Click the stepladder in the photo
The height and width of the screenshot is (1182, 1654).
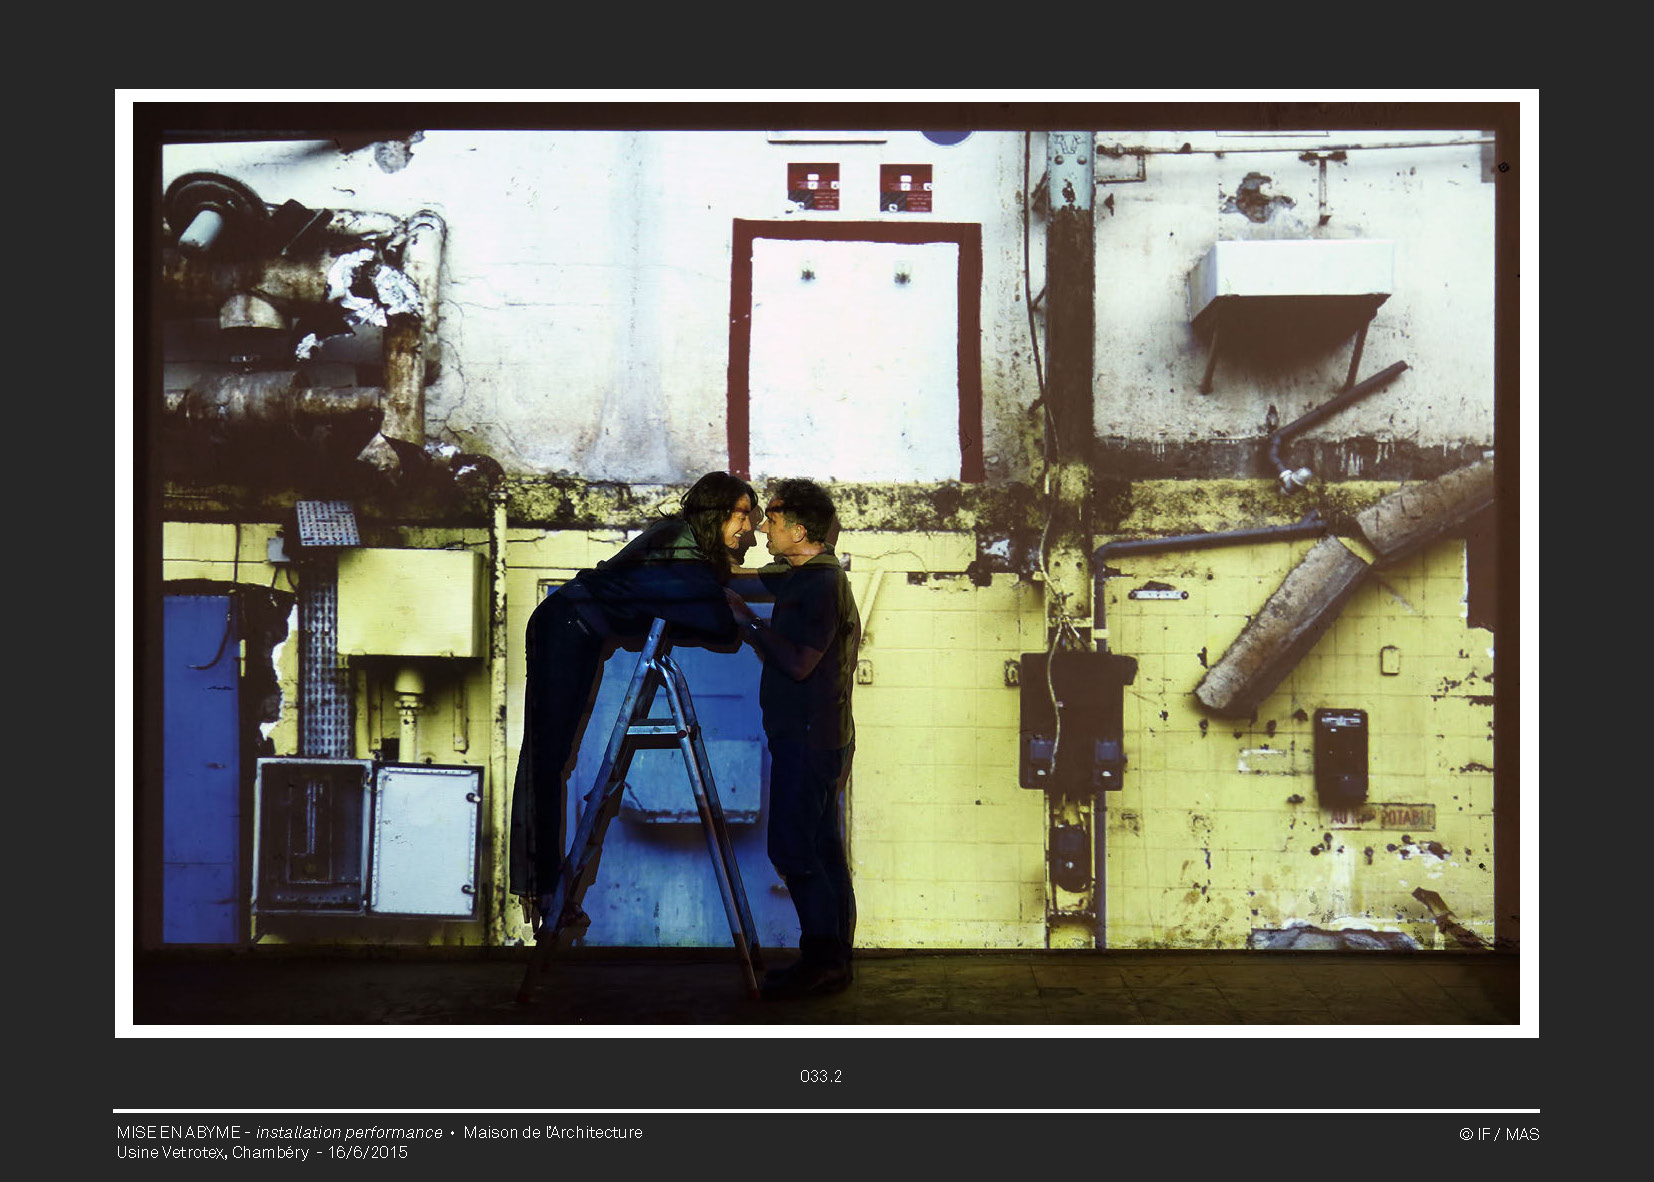click(650, 800)
